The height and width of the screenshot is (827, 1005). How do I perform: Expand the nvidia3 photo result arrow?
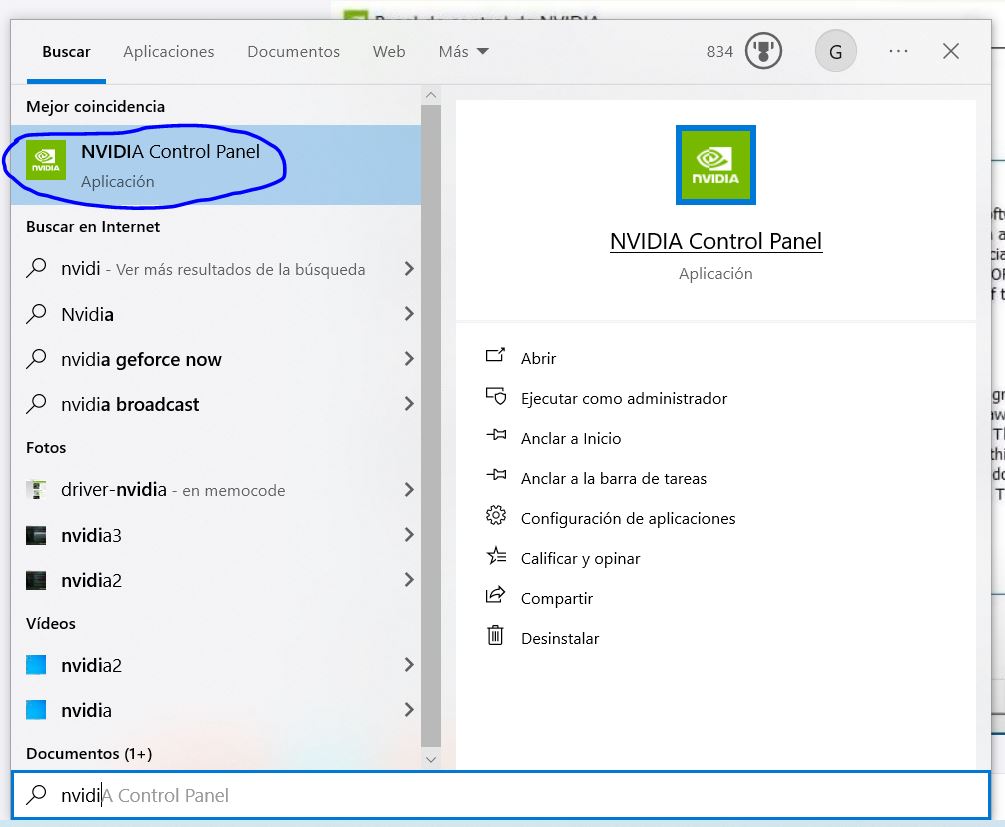(409, 535)
